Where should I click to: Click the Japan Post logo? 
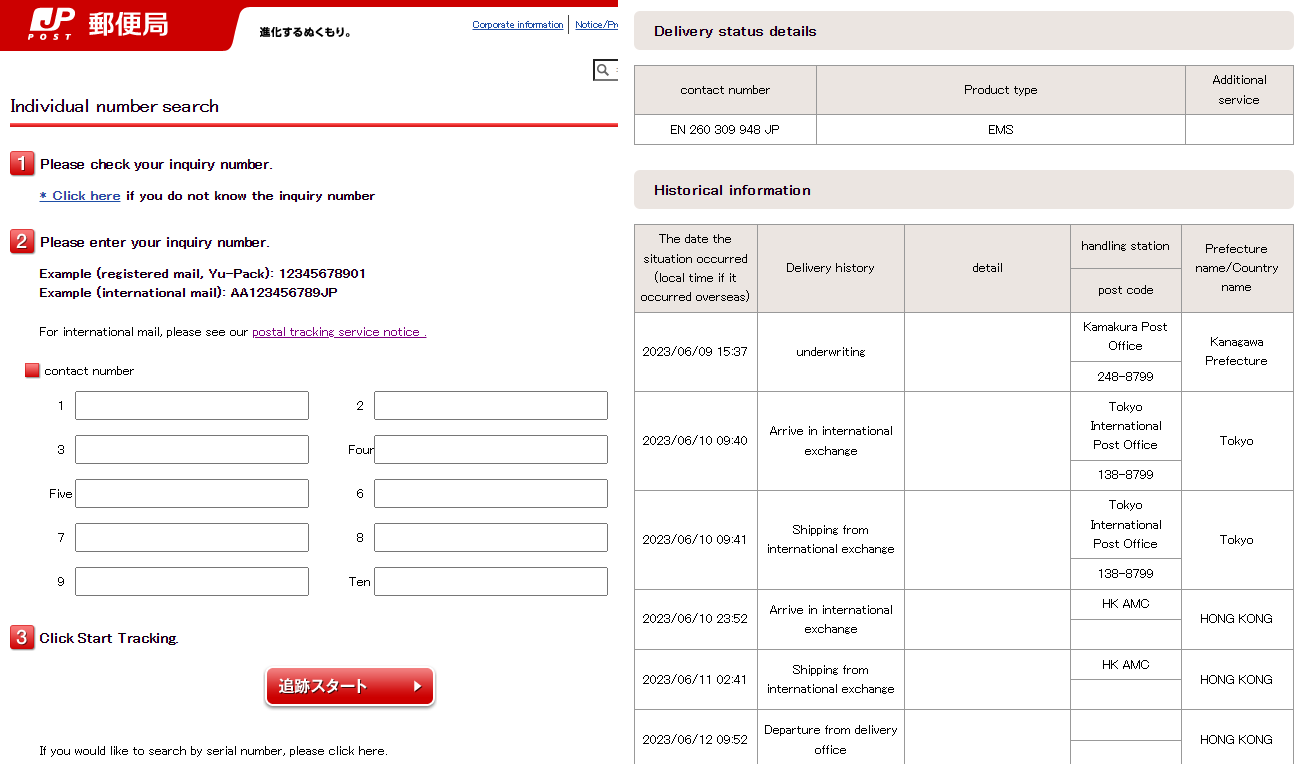[x=98, y=24]
